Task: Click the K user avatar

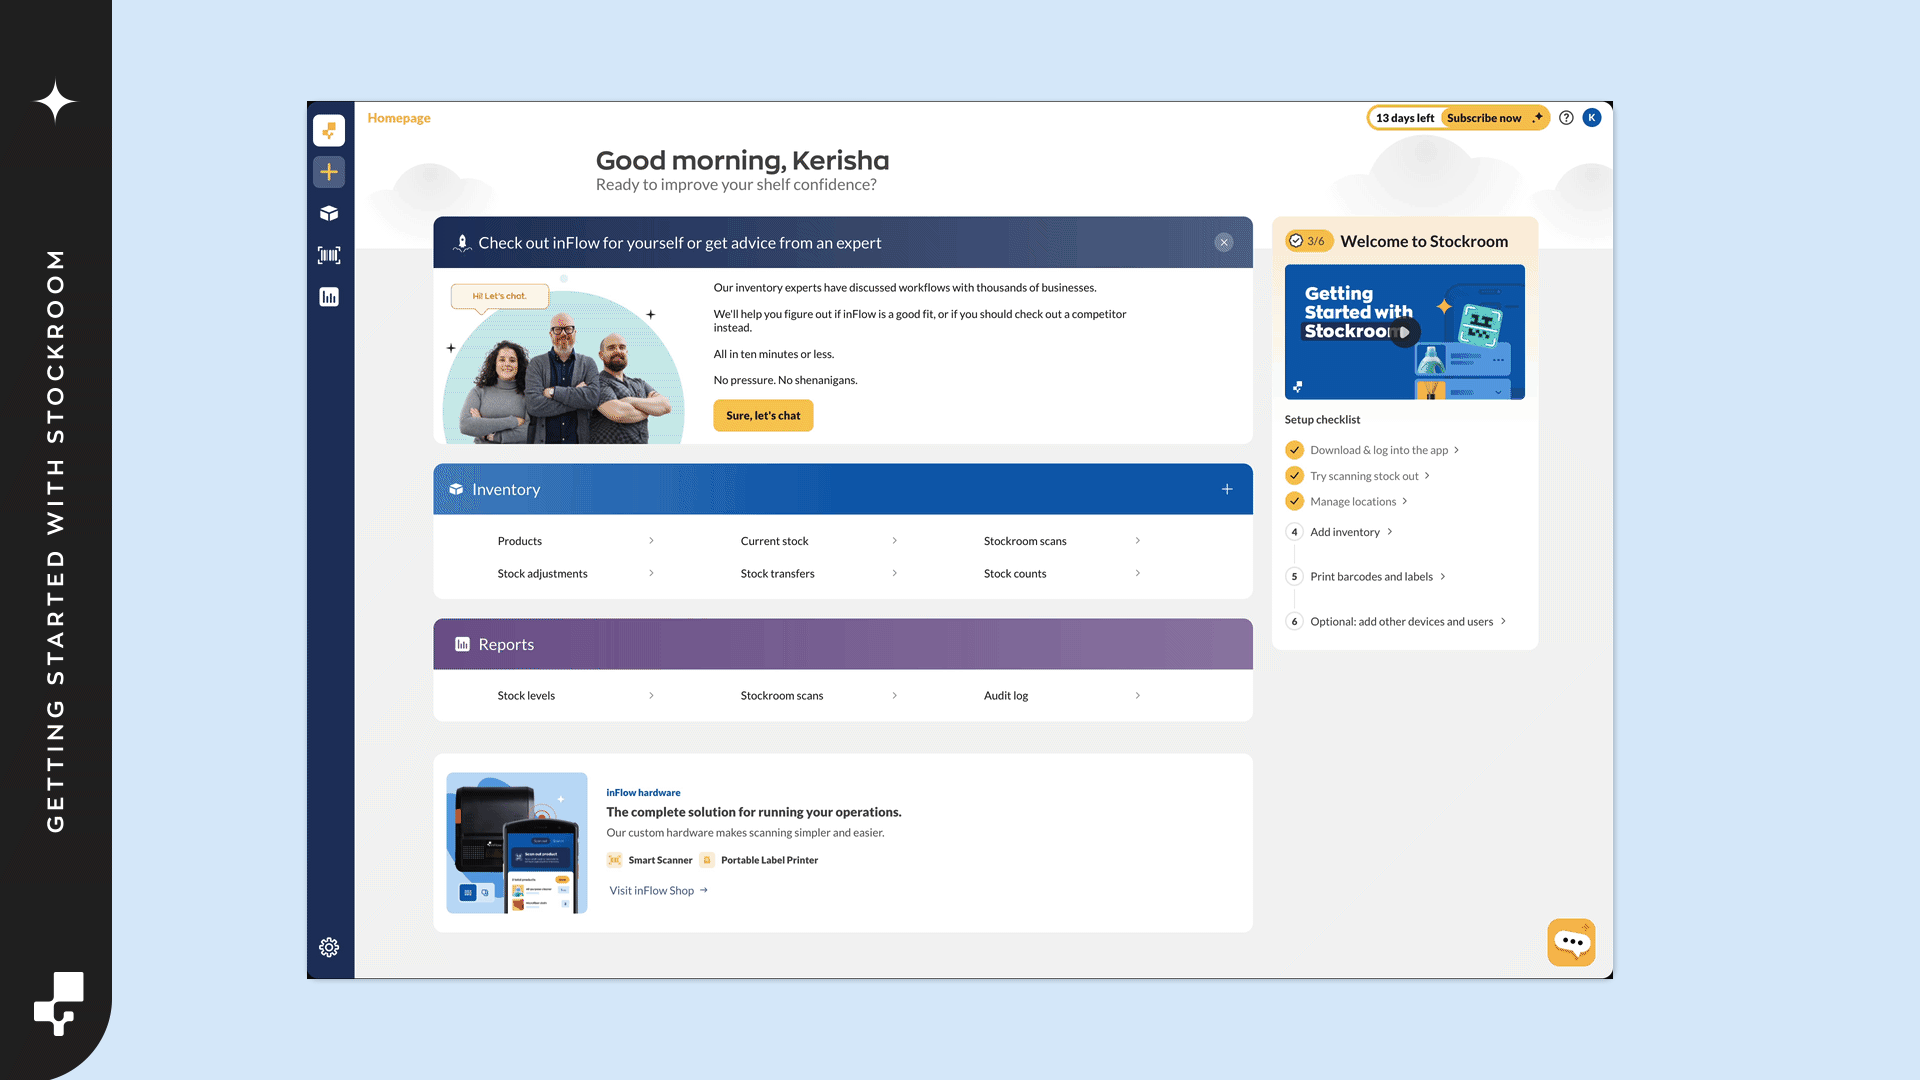Action: 1592,118
